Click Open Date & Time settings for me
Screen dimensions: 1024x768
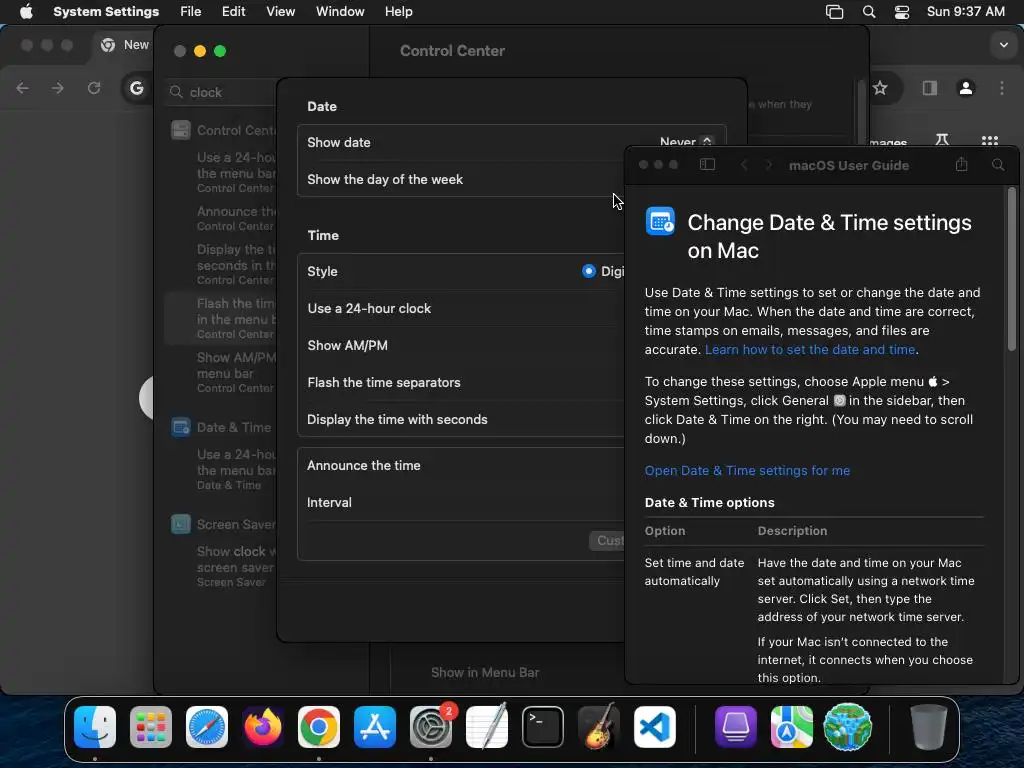click(x=747, y=470)
